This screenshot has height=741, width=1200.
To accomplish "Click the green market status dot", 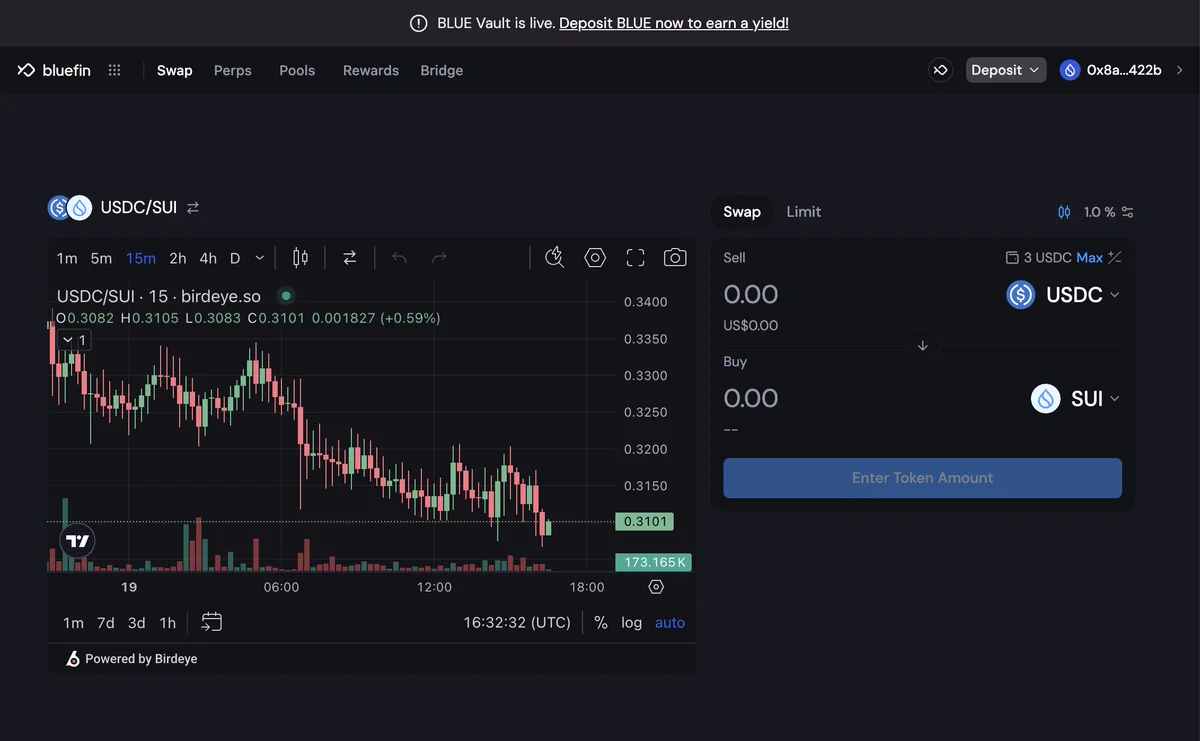I will click(286, 296).
